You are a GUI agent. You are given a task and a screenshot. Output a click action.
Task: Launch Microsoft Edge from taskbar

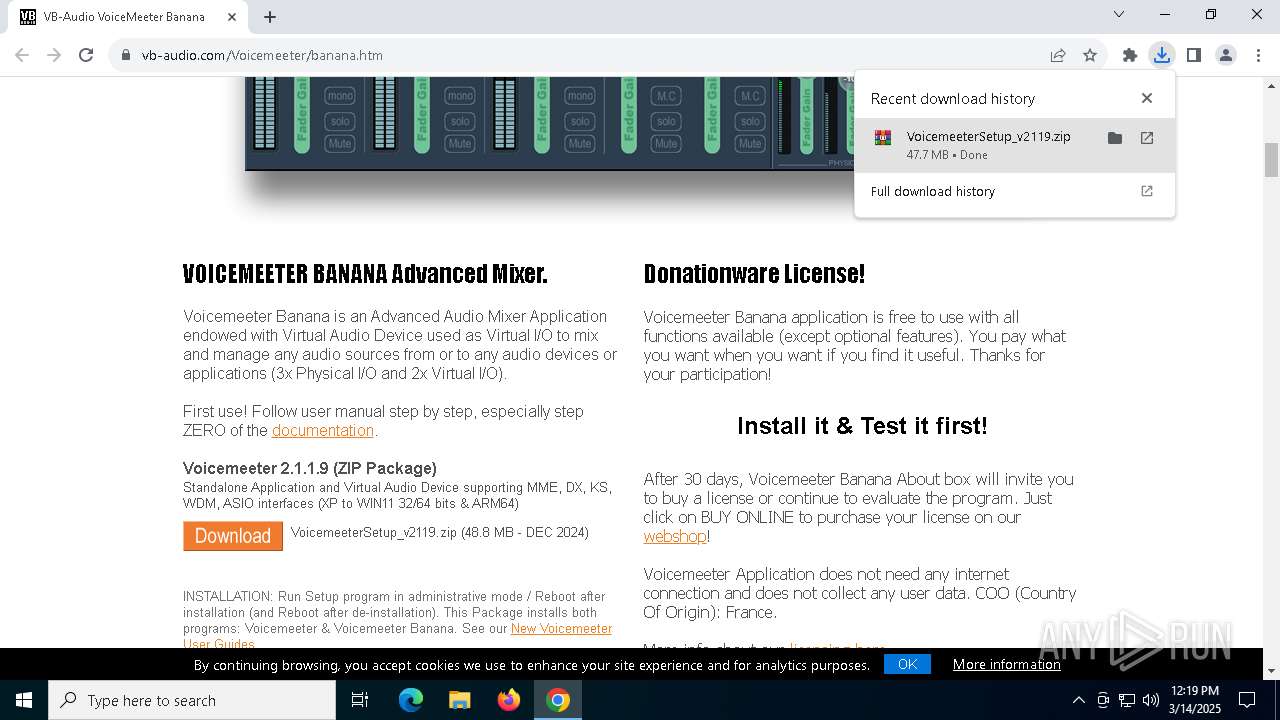411,700
